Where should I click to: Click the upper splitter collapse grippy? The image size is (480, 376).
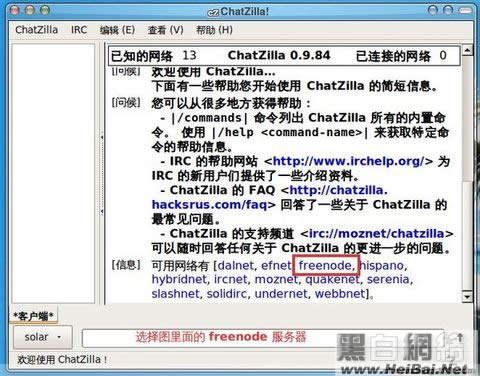102,137
